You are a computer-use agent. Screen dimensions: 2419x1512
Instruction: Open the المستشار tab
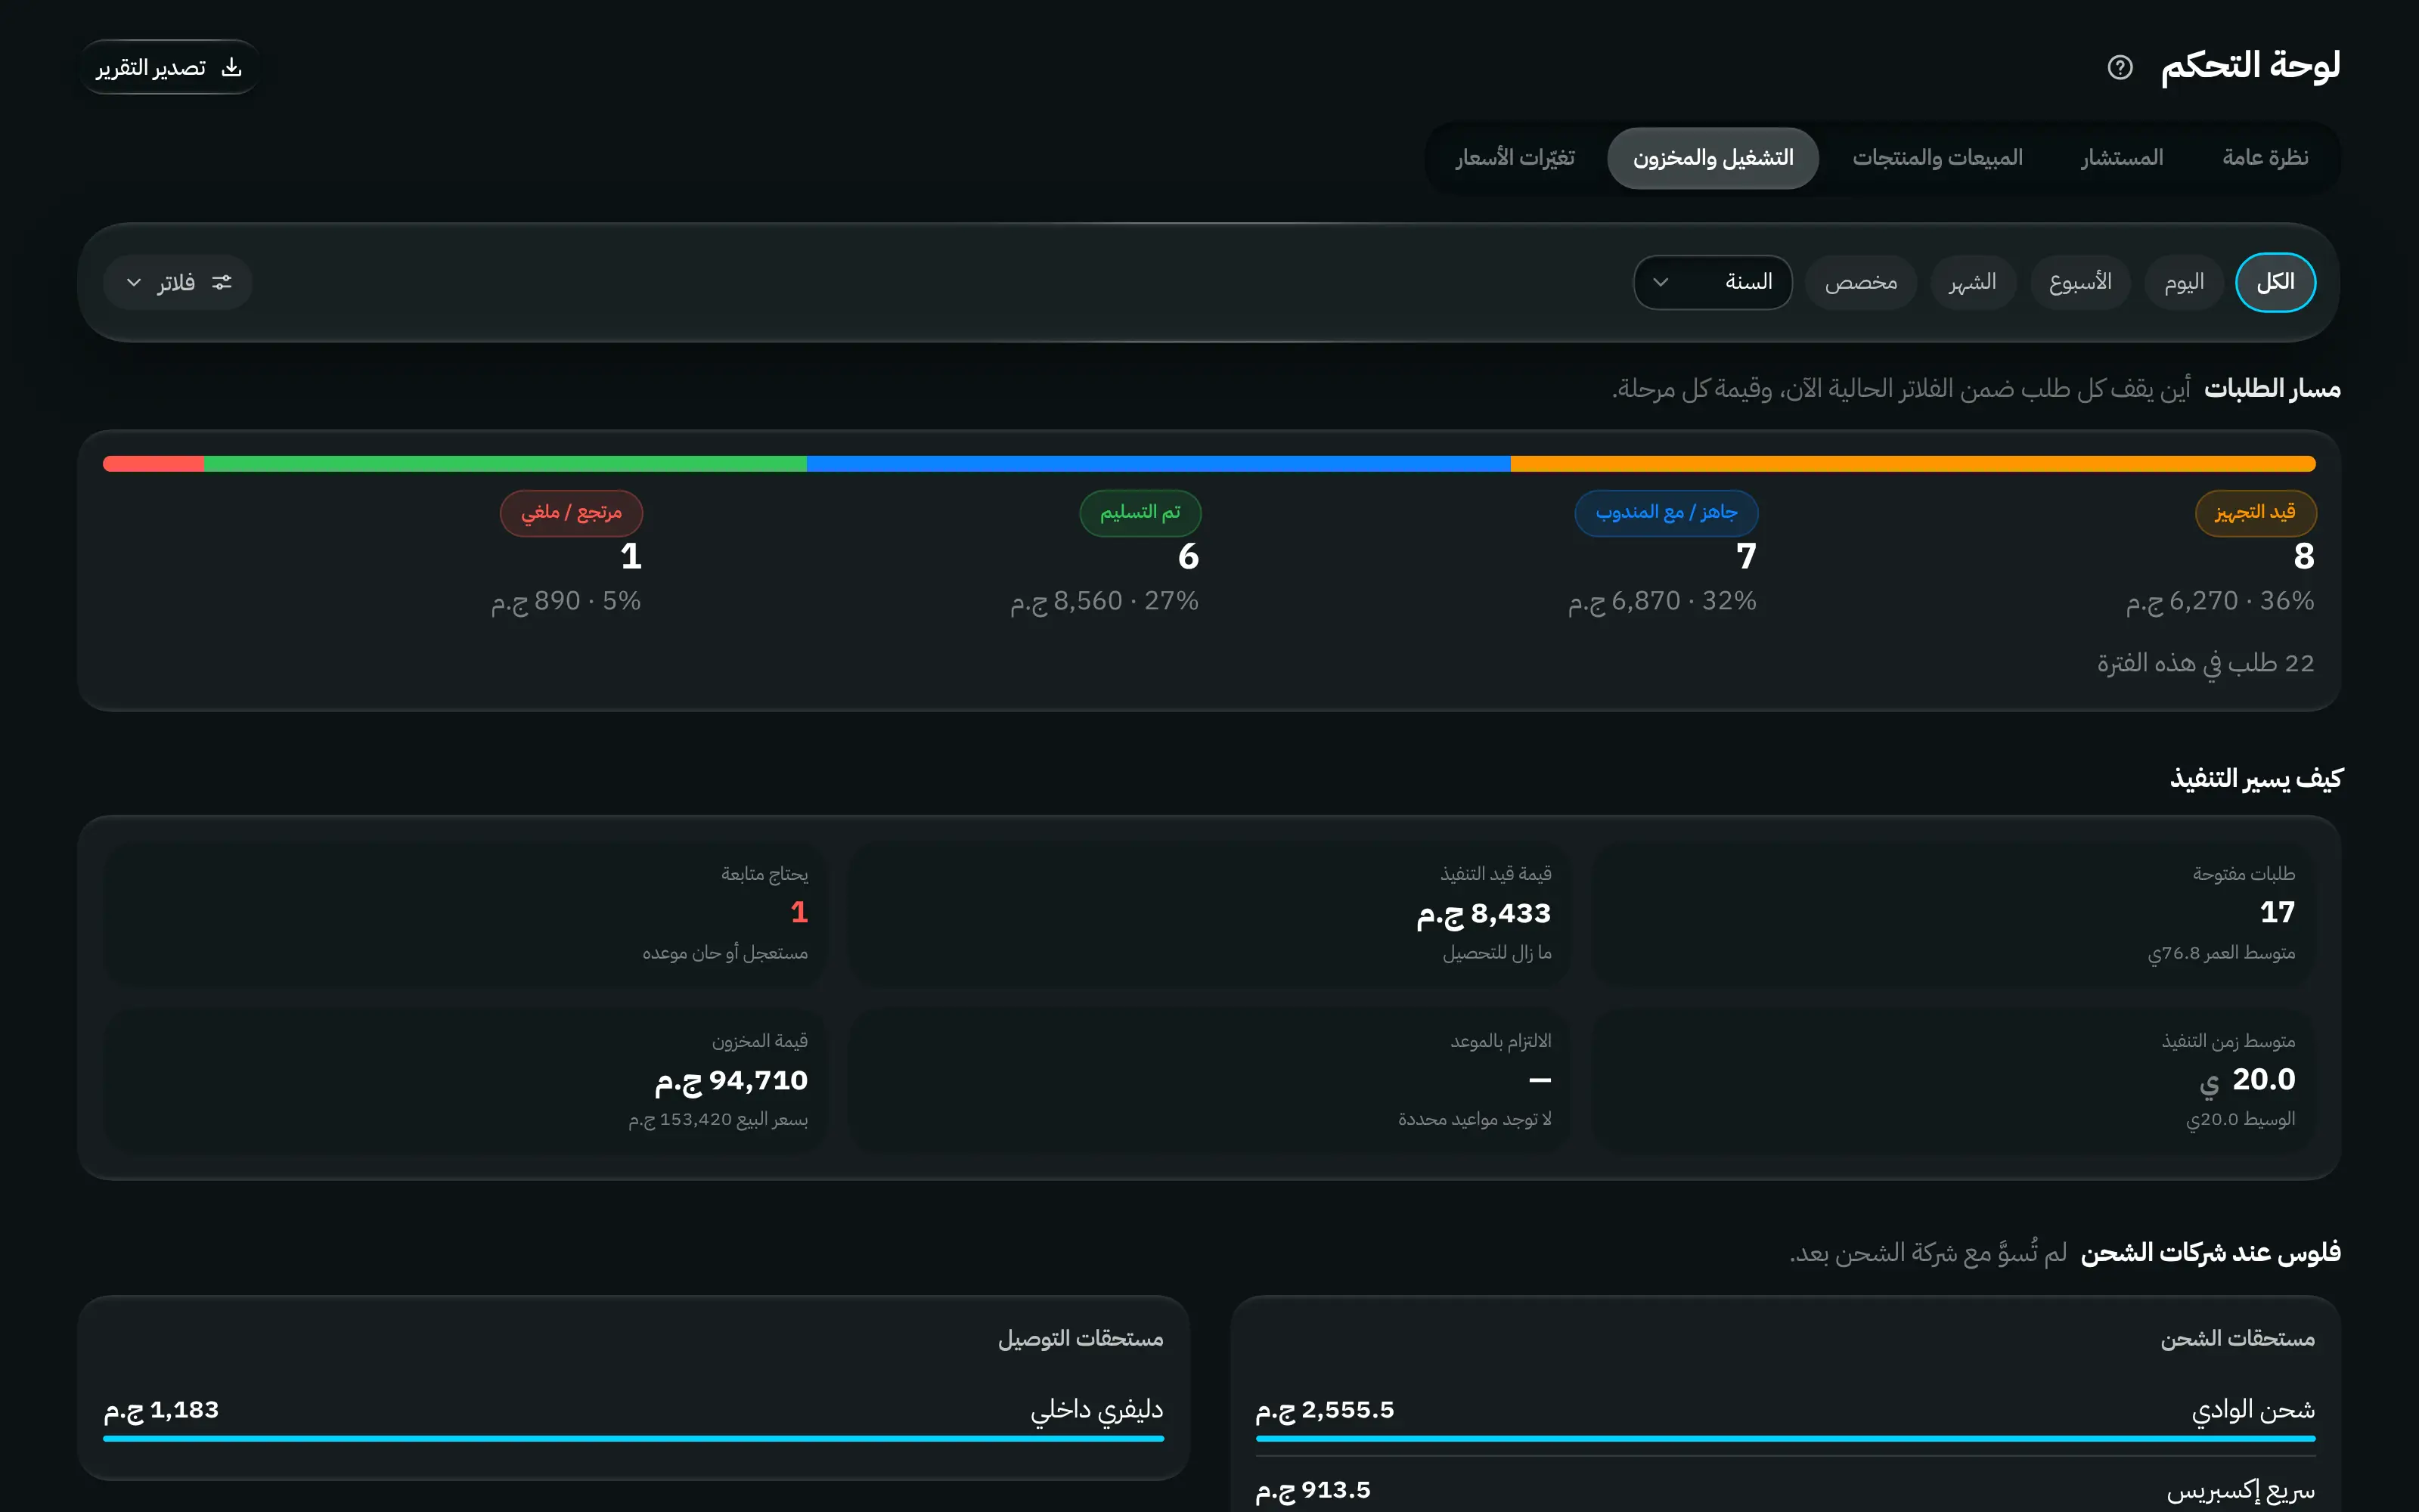[2122, 158]
